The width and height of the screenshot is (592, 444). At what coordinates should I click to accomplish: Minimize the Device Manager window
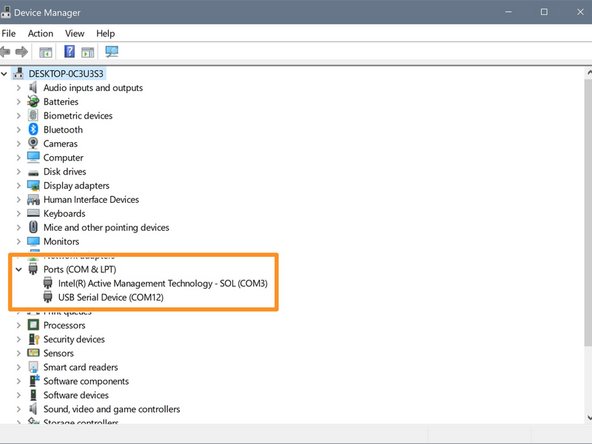[x=509, y=12]
